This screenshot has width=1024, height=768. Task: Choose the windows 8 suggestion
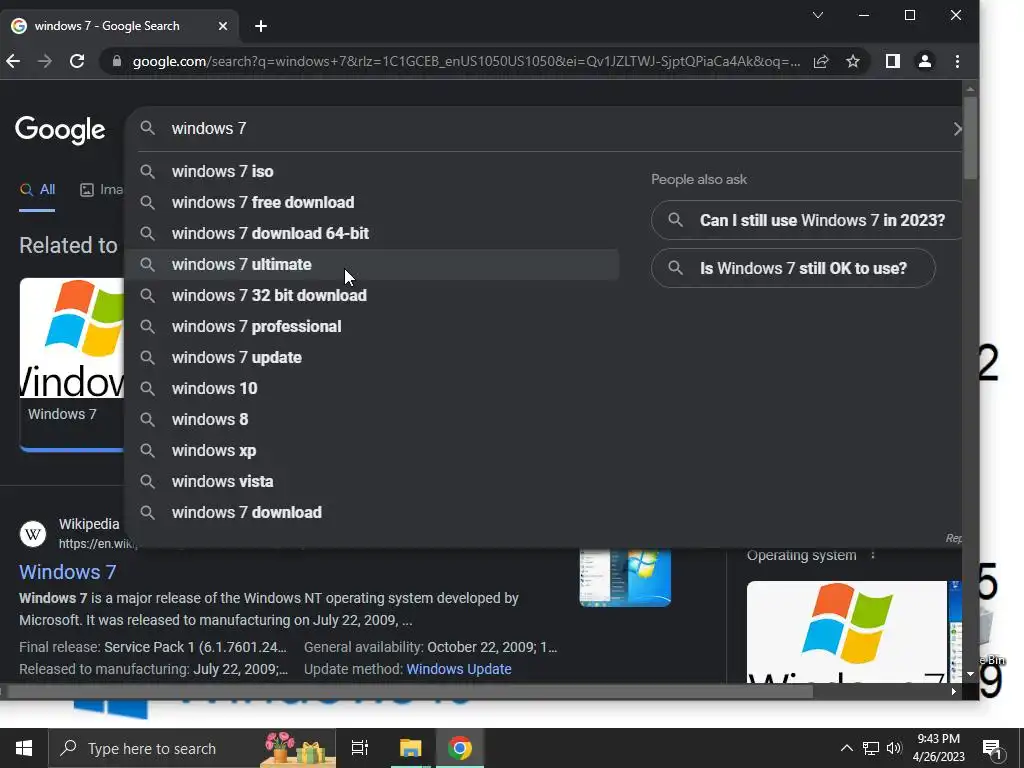coord(372,420)
